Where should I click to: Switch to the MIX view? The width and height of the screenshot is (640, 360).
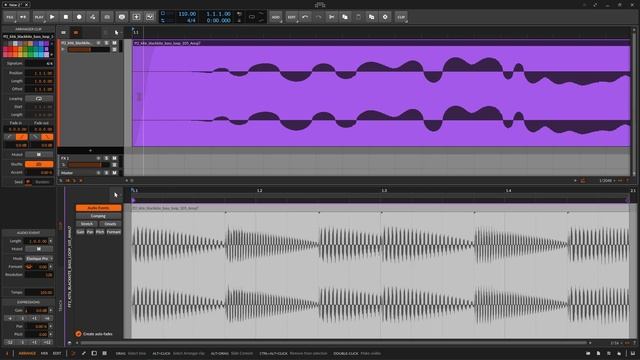[x=44, y=353]
